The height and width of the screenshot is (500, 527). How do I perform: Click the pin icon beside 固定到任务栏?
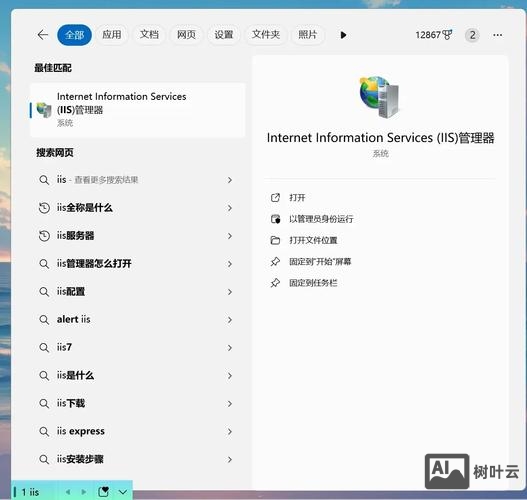click(275, 283)
